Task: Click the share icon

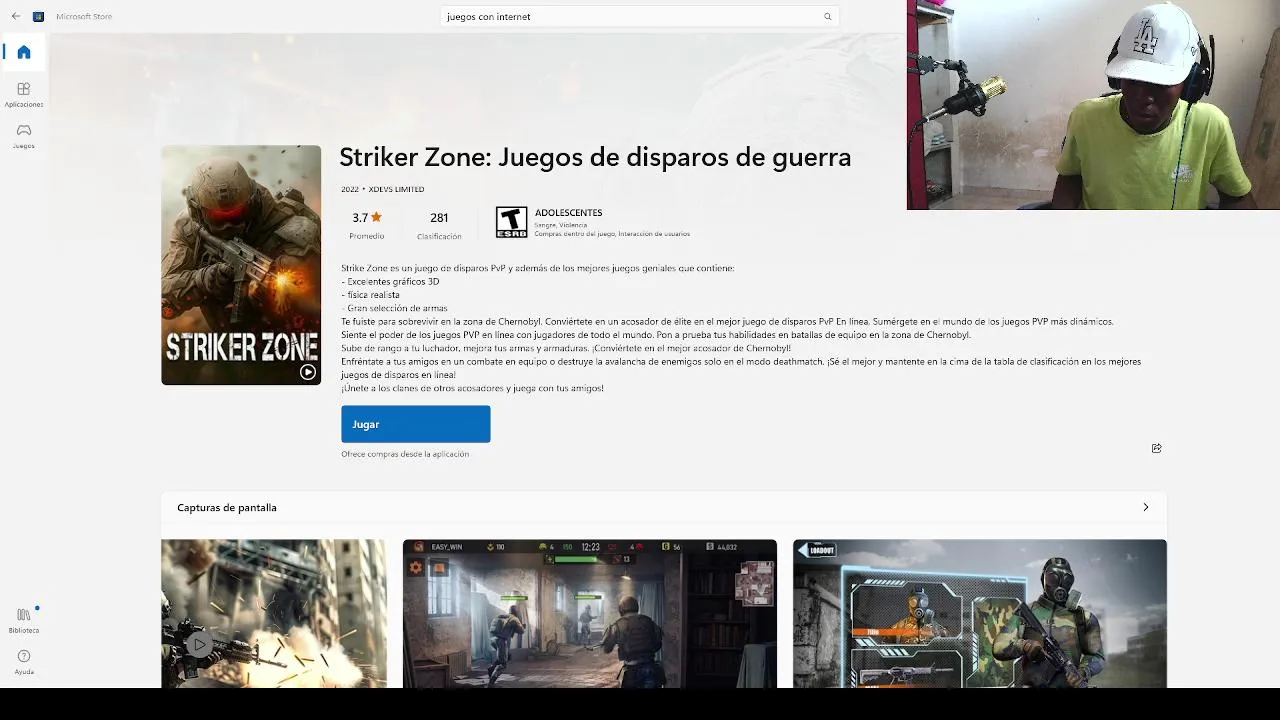Action: point(1156,448)
